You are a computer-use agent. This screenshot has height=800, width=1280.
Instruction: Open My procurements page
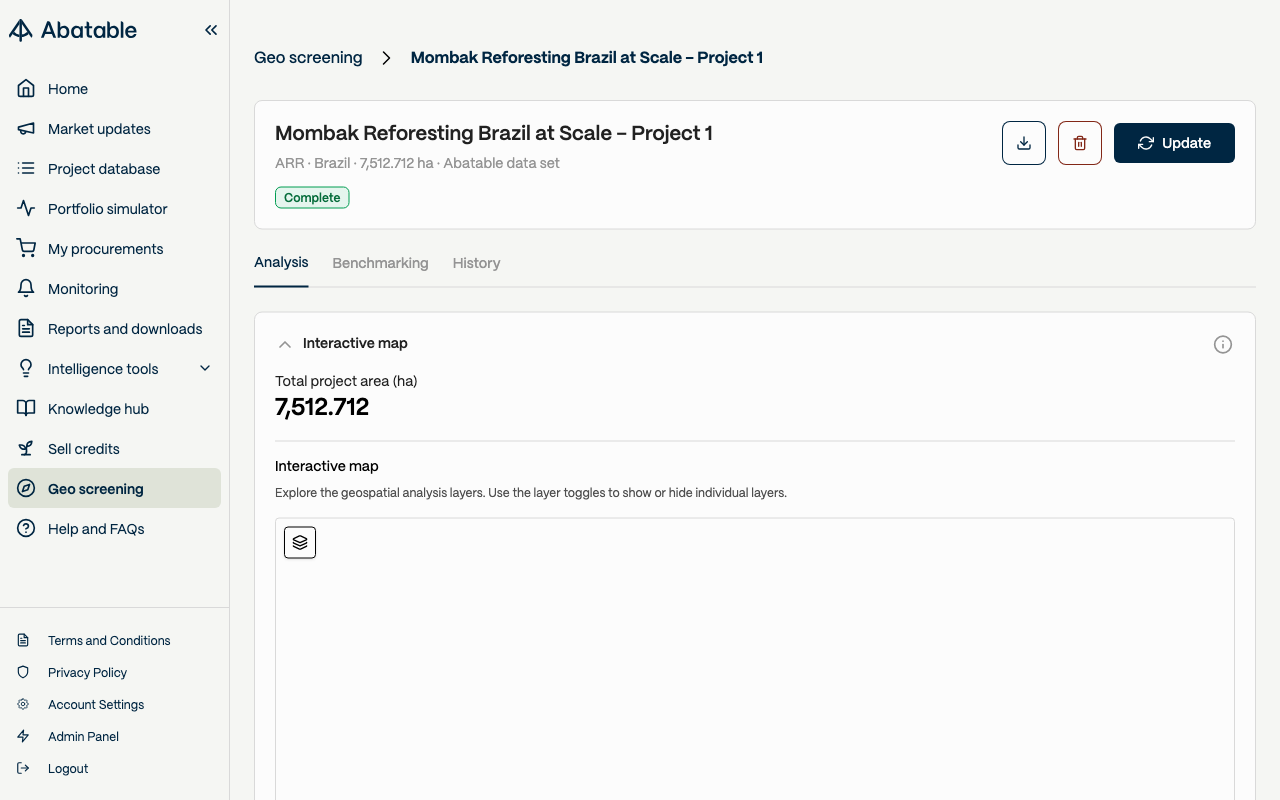(114, 249)
